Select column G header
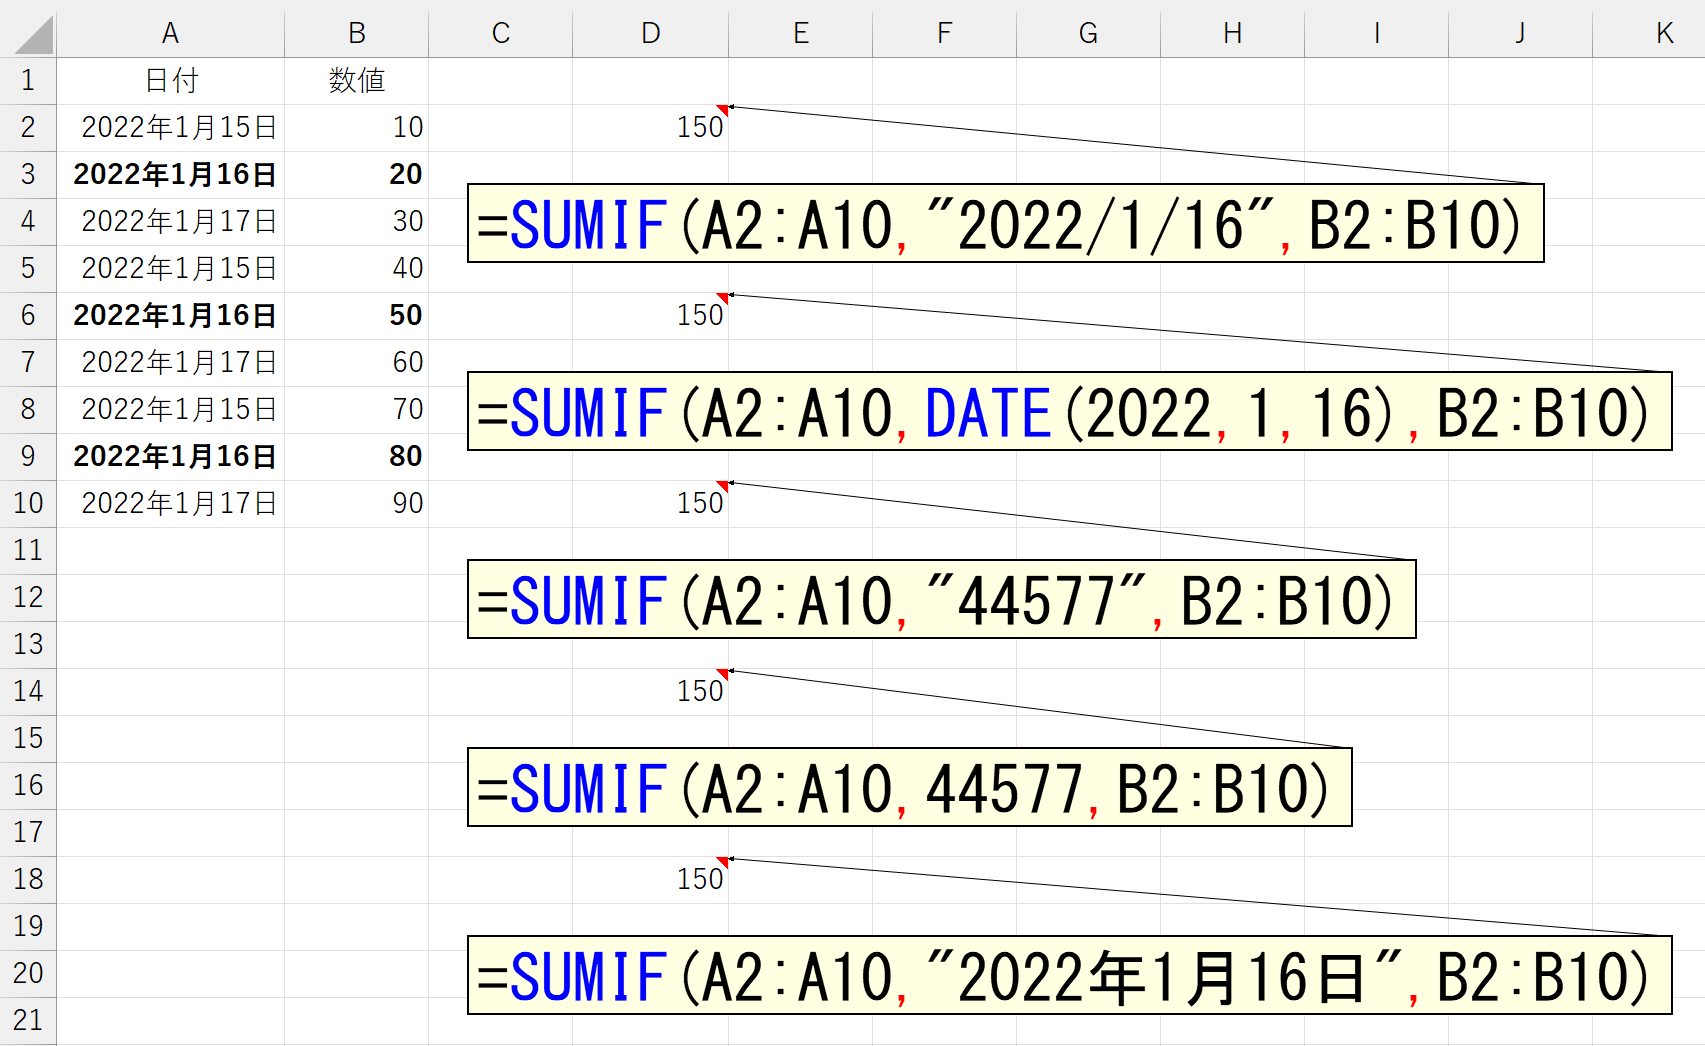The width and height of the screenshot is (1705, 1046). coord(1089,33)
